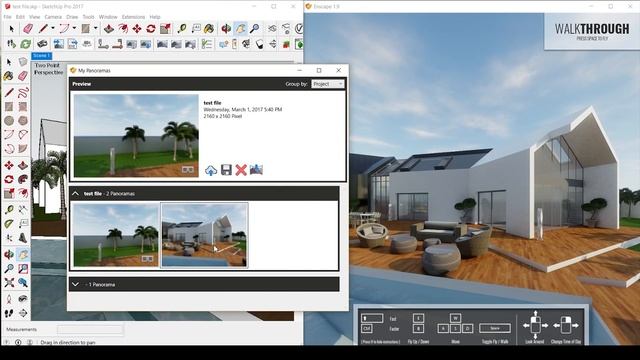640x360 pixels.
Task: Open the Window menu in SketchUp
Action: click(x=108, y=17)
